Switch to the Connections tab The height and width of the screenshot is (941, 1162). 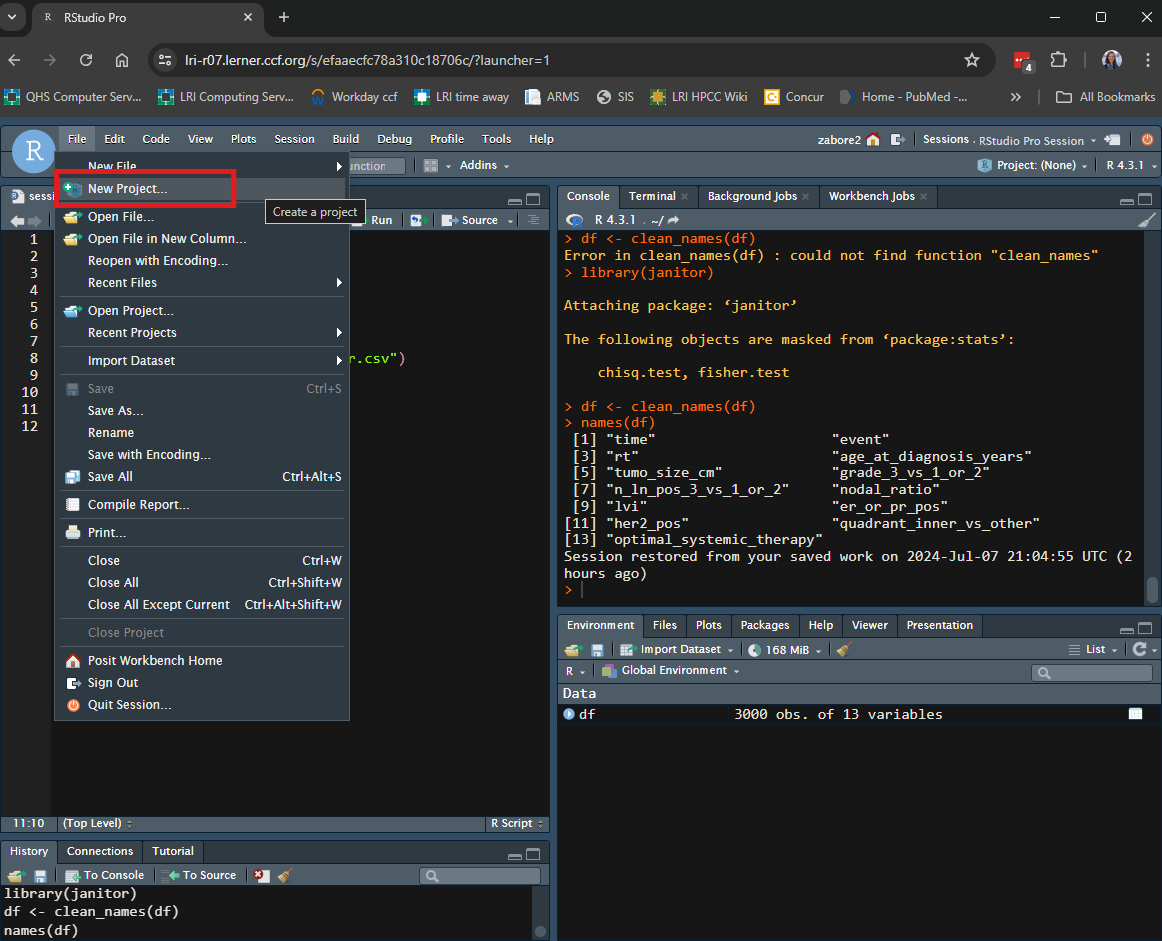pyautogui.click(x=100, y=851)
